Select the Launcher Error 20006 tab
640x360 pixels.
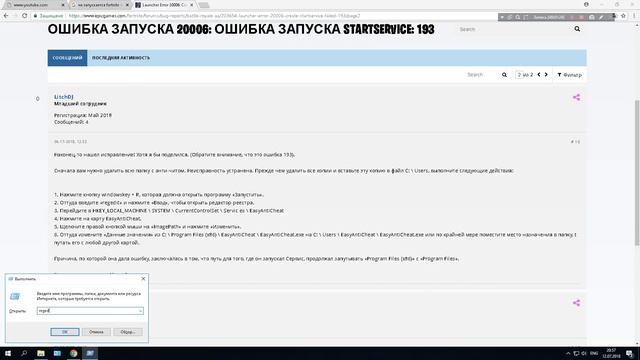pyautogui.click(x=164, y=5)
